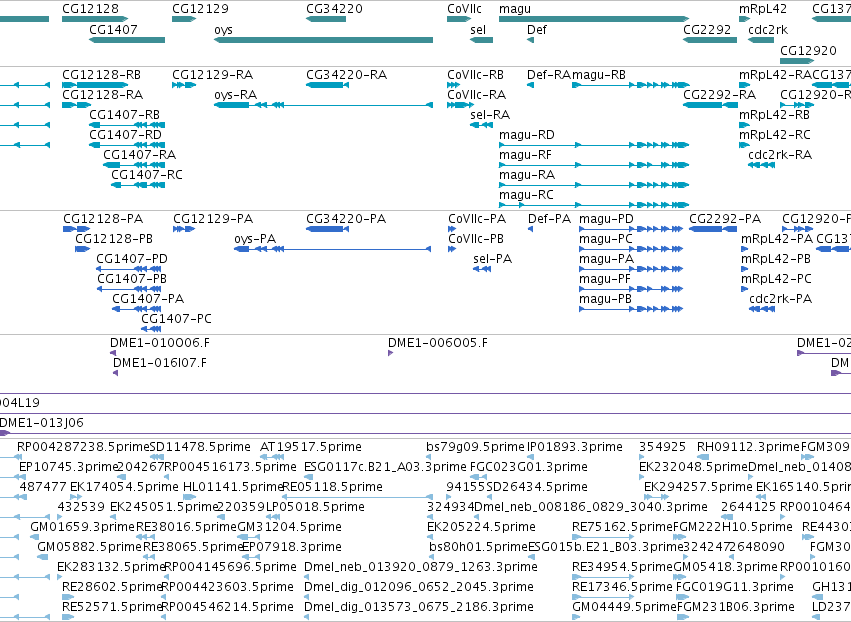The width and height of the screenshot is (851, 622).
Task: Select EST bs79g09.5prime
Action: click(475, 447)
